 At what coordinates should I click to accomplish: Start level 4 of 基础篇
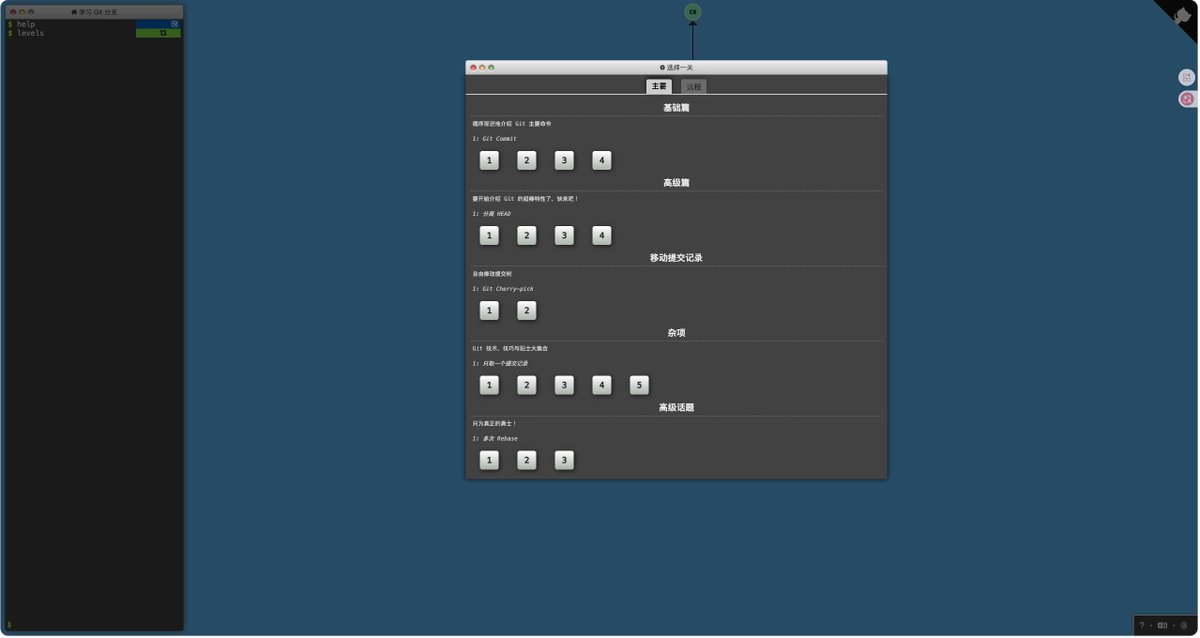[x=601, y=160]
